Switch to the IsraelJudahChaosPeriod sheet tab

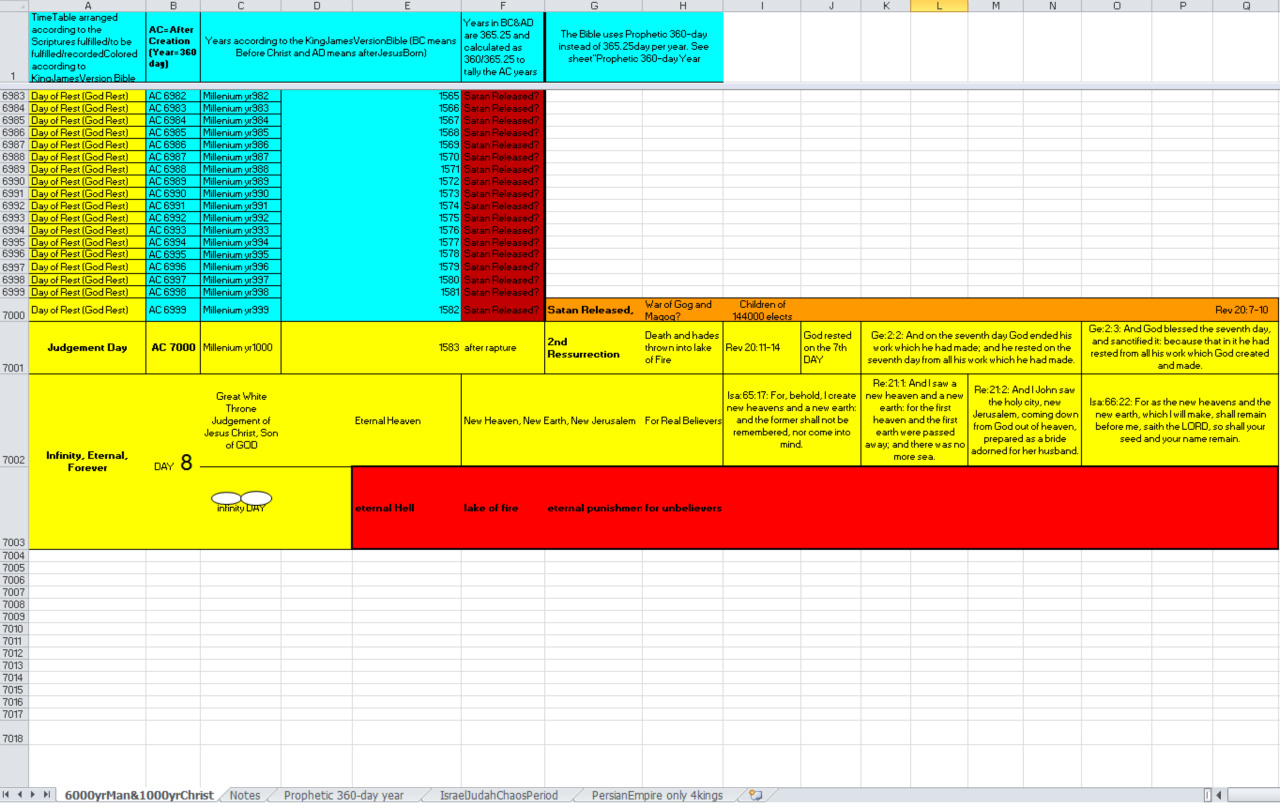pos(499,795)
